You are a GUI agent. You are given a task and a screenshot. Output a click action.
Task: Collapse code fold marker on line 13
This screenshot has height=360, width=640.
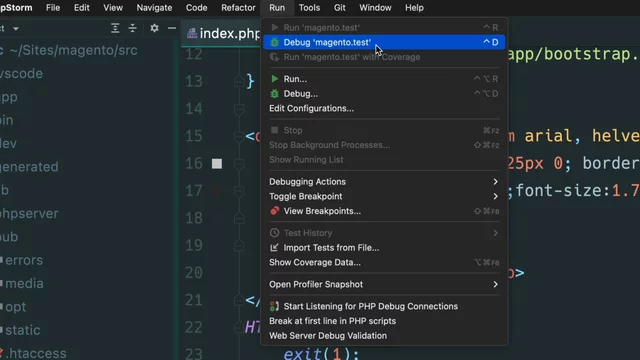239,82
